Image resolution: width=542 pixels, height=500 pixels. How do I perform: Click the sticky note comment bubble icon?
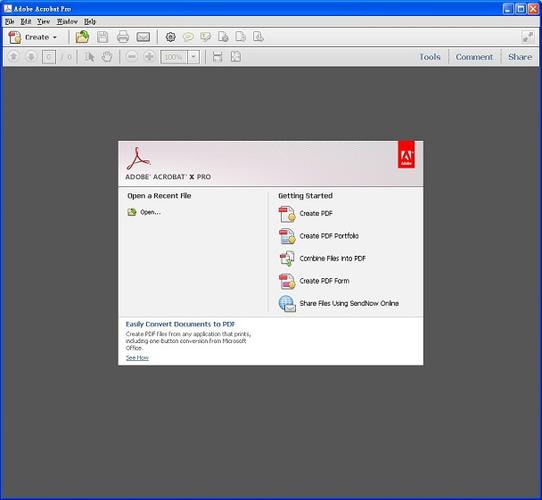(x=188, y=37)
